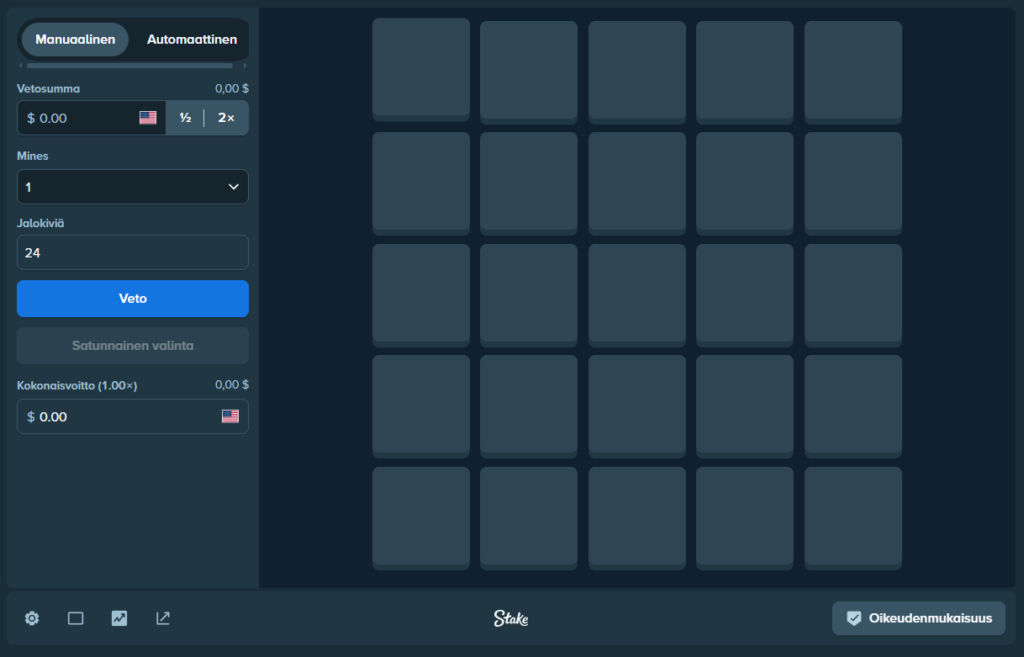Toggle theater mode rectangle icon
The height and width of the screenshot is (657, 1024).
tap(75, 618)
